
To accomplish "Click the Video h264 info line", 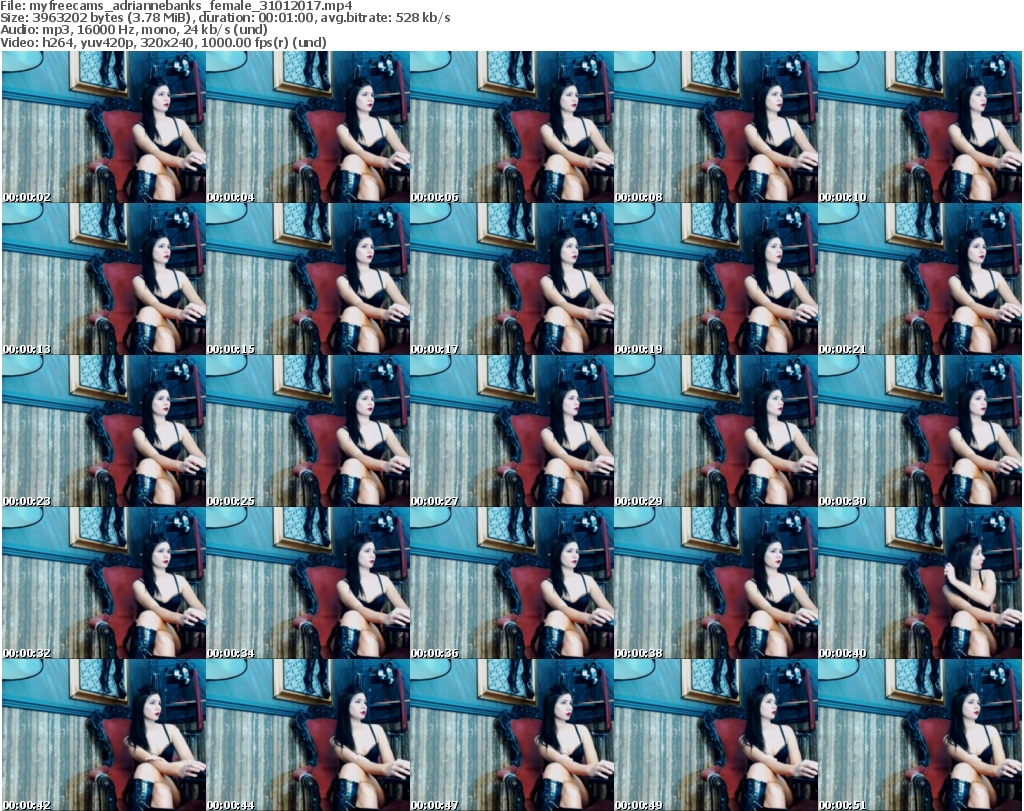I will (163, 42).
